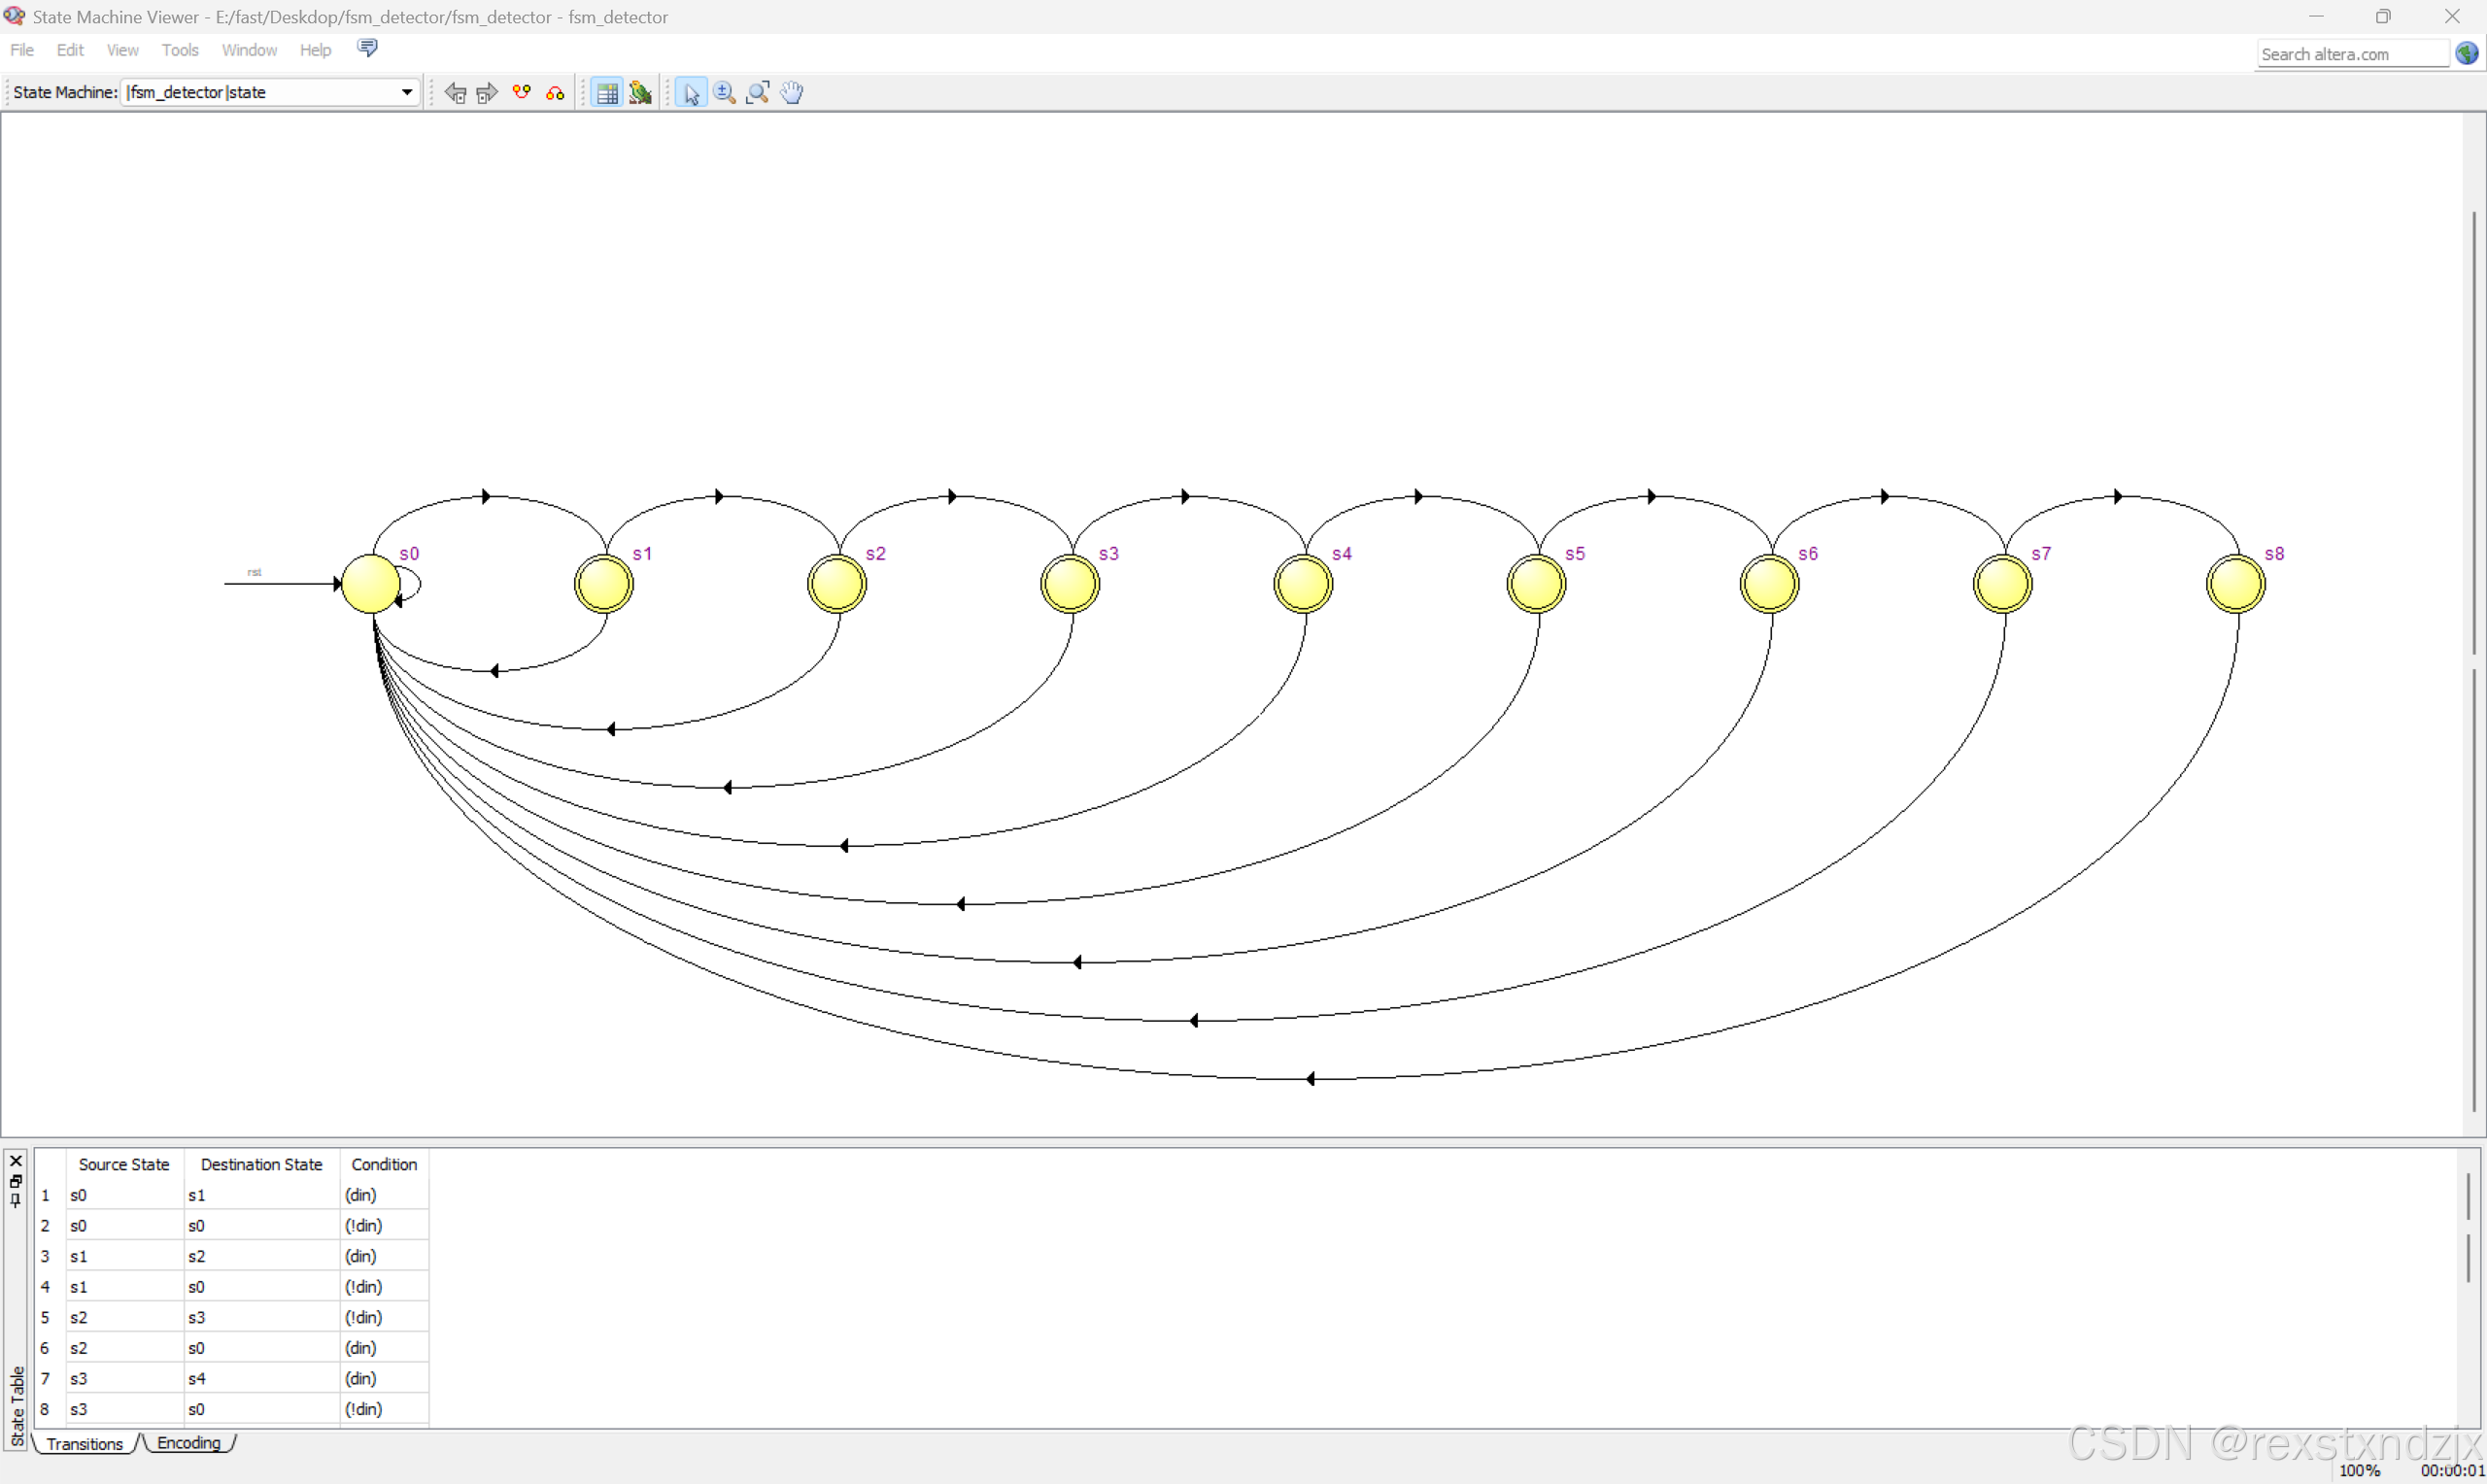This screenshot has height=1484, width=2487.
Task: Click the Back navigation arrow icon
Action: [x=455, y=93]
